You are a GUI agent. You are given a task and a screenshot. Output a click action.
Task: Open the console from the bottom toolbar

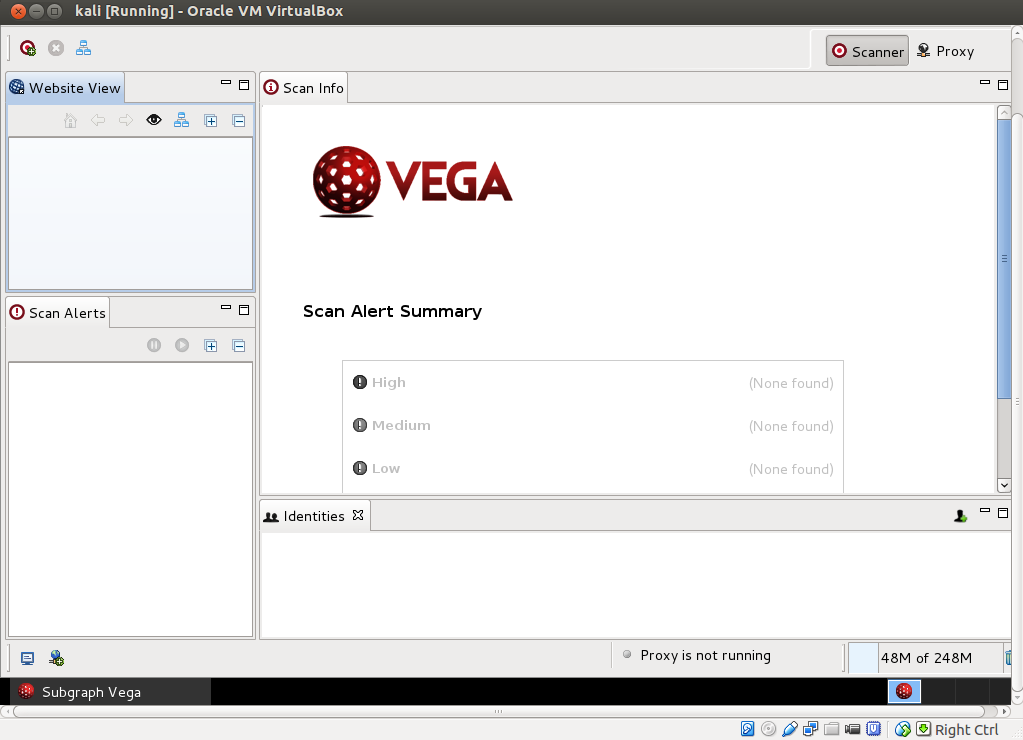pyautogui.click(x=27, y=658)
